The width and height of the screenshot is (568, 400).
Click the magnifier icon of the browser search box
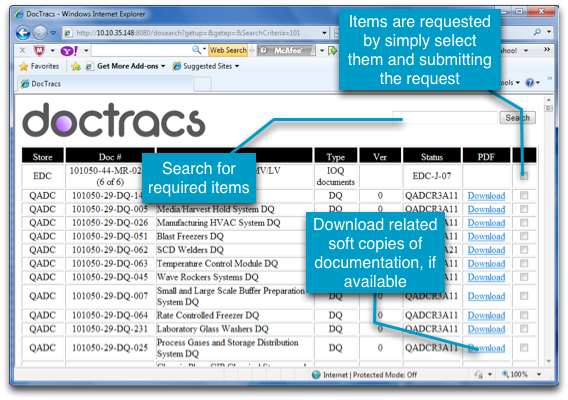537,32
